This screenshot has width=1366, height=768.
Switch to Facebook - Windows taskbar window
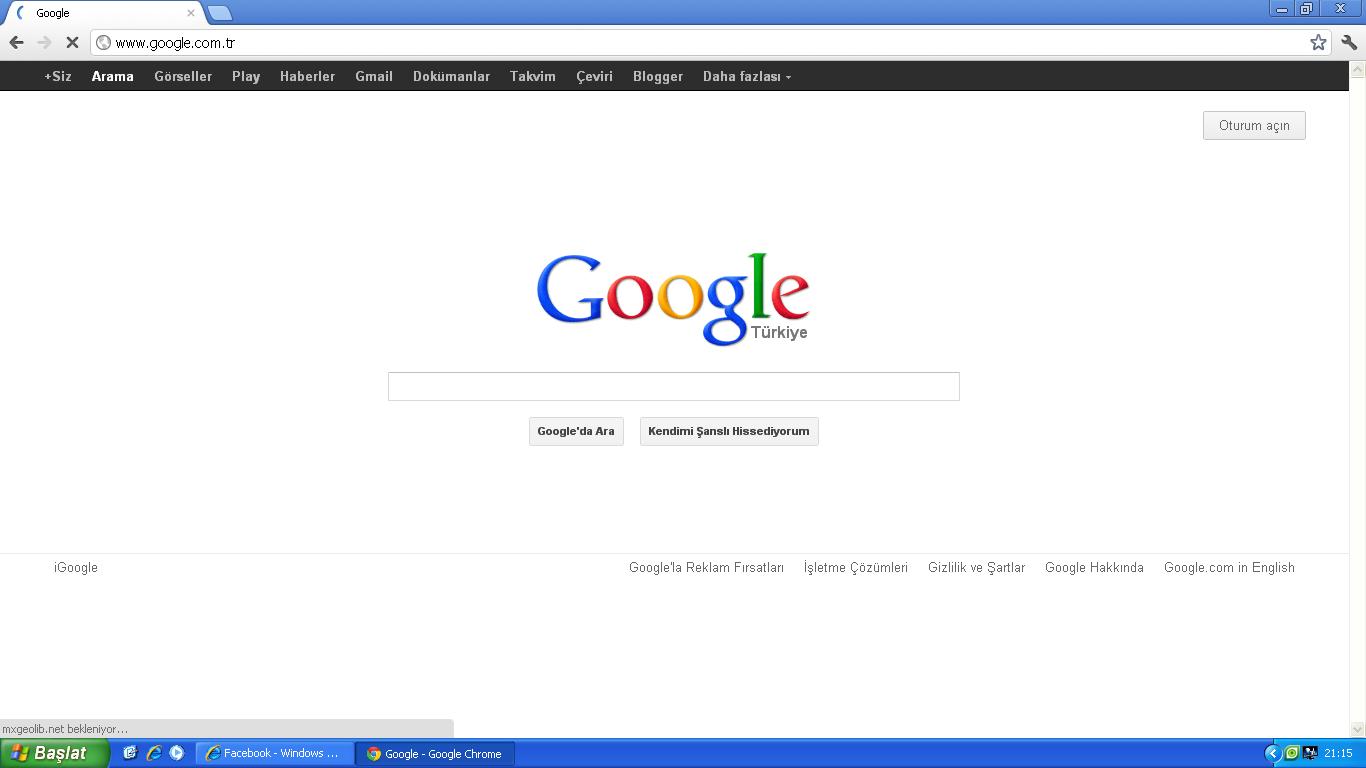(x=274, y=753)
